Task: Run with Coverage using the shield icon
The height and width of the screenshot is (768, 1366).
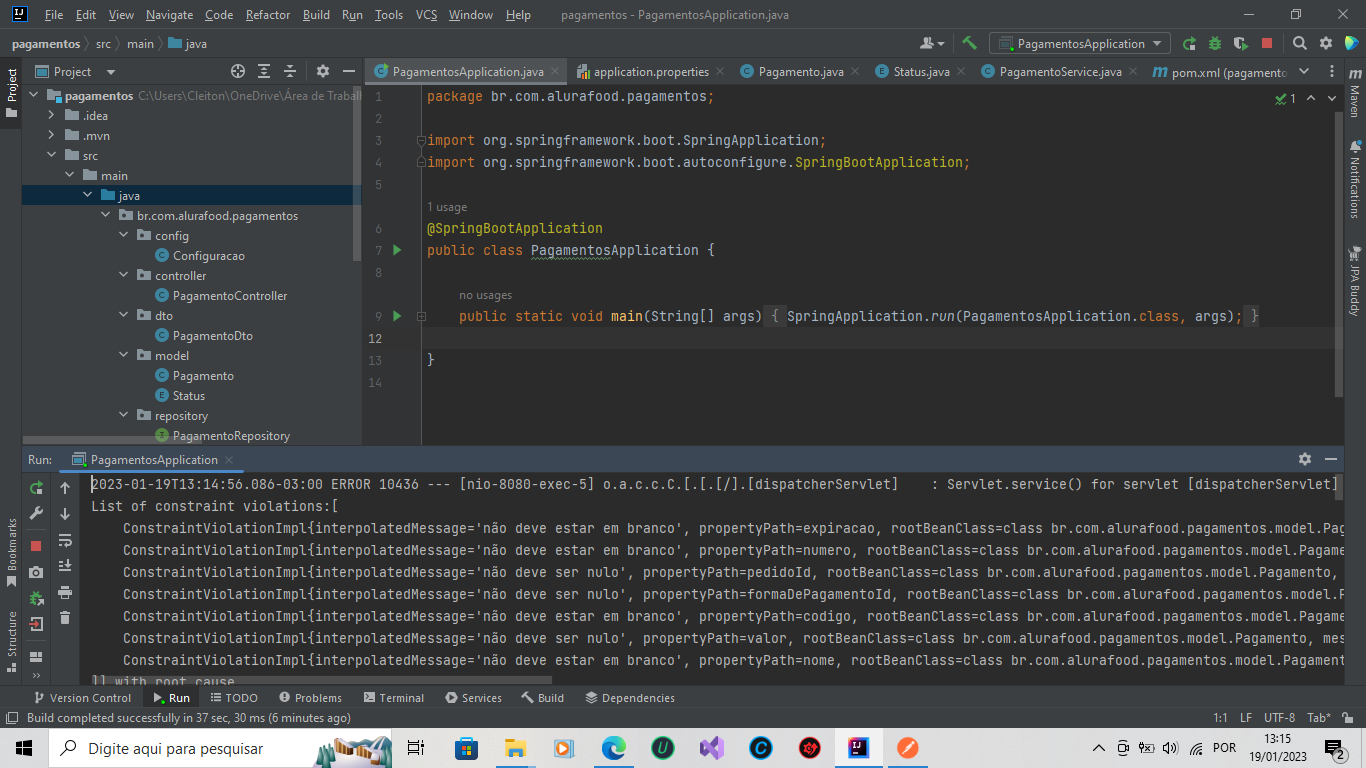Action: tap(1241, 44)
